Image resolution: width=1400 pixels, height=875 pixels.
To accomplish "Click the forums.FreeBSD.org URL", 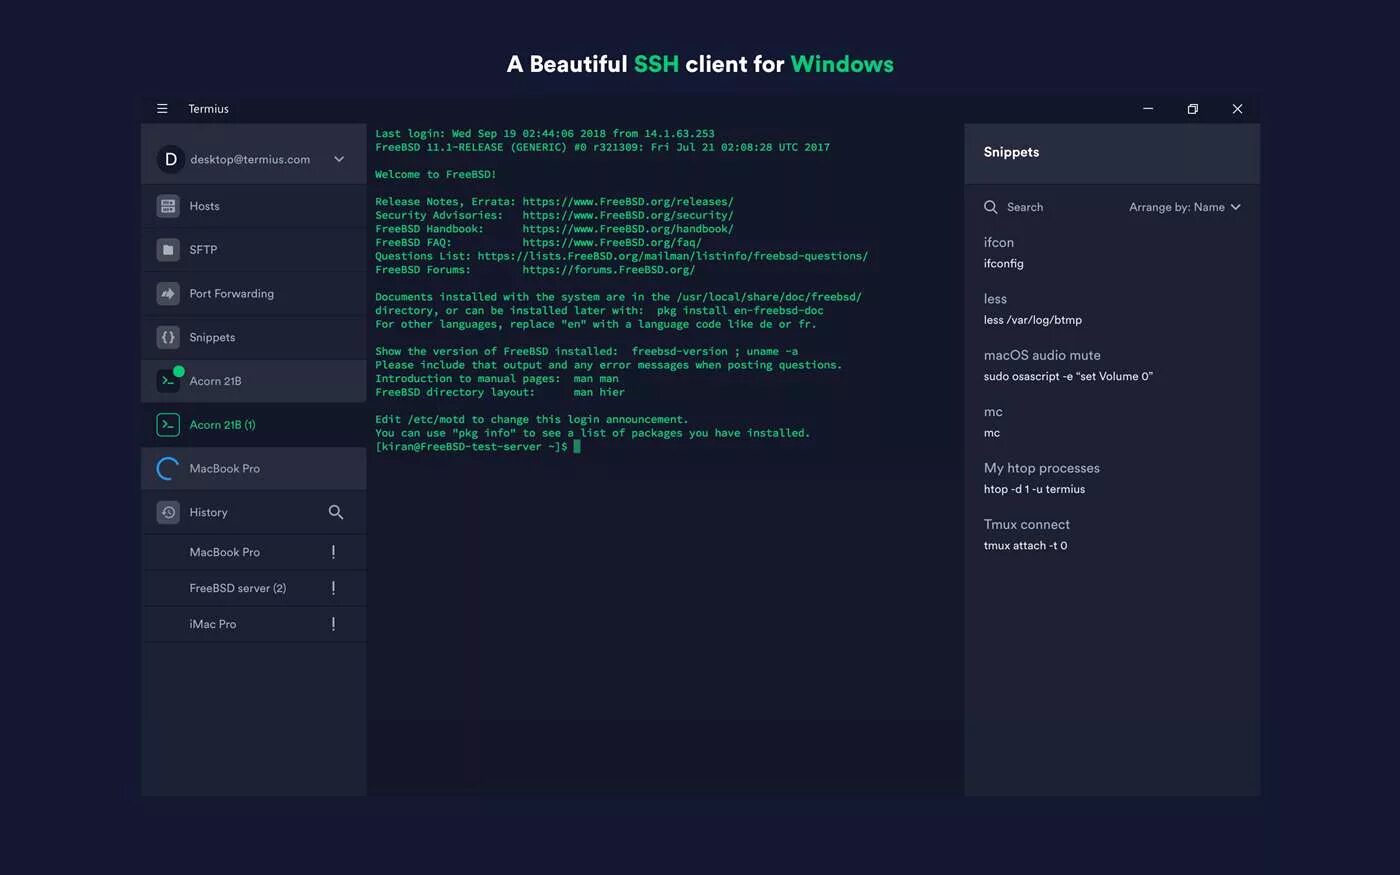I will (x=608, y=270).
